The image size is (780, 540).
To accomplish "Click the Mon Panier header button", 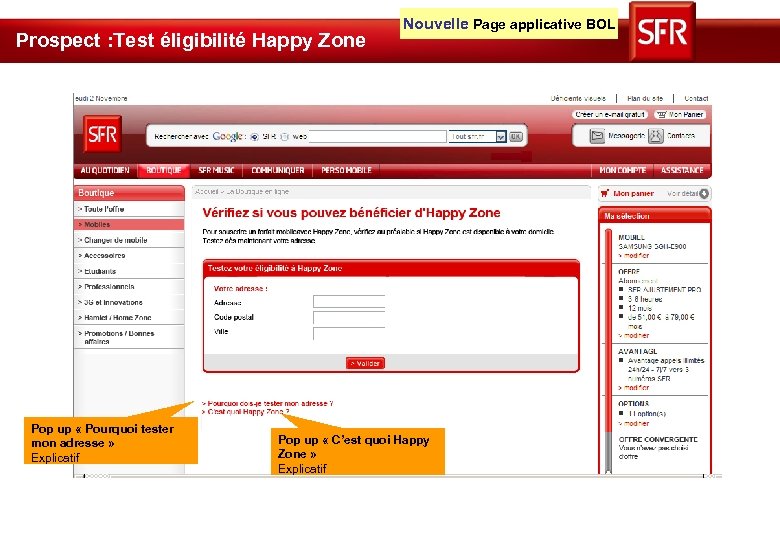I will pyautogui.click(x=680, y=114).
